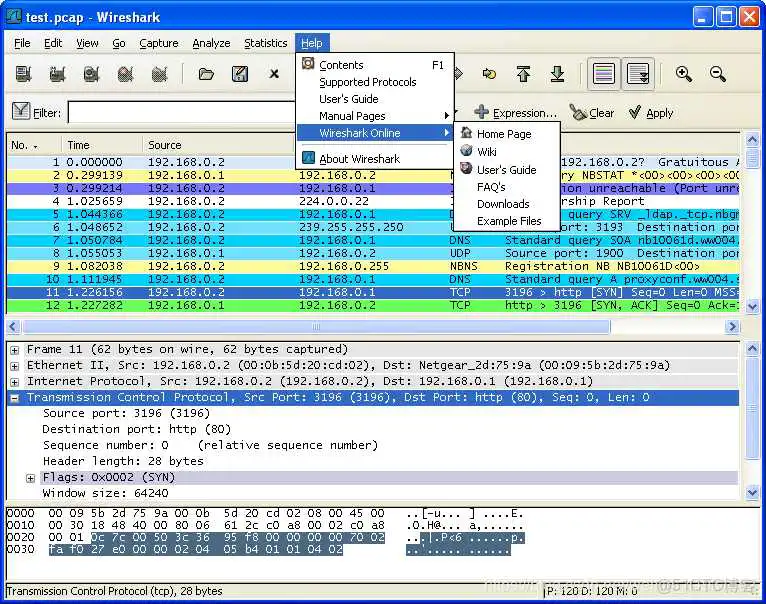This screenshot has width=766, height=604.
Task: Toggle colorize packet list icon
Action: (x=604, y=74)
